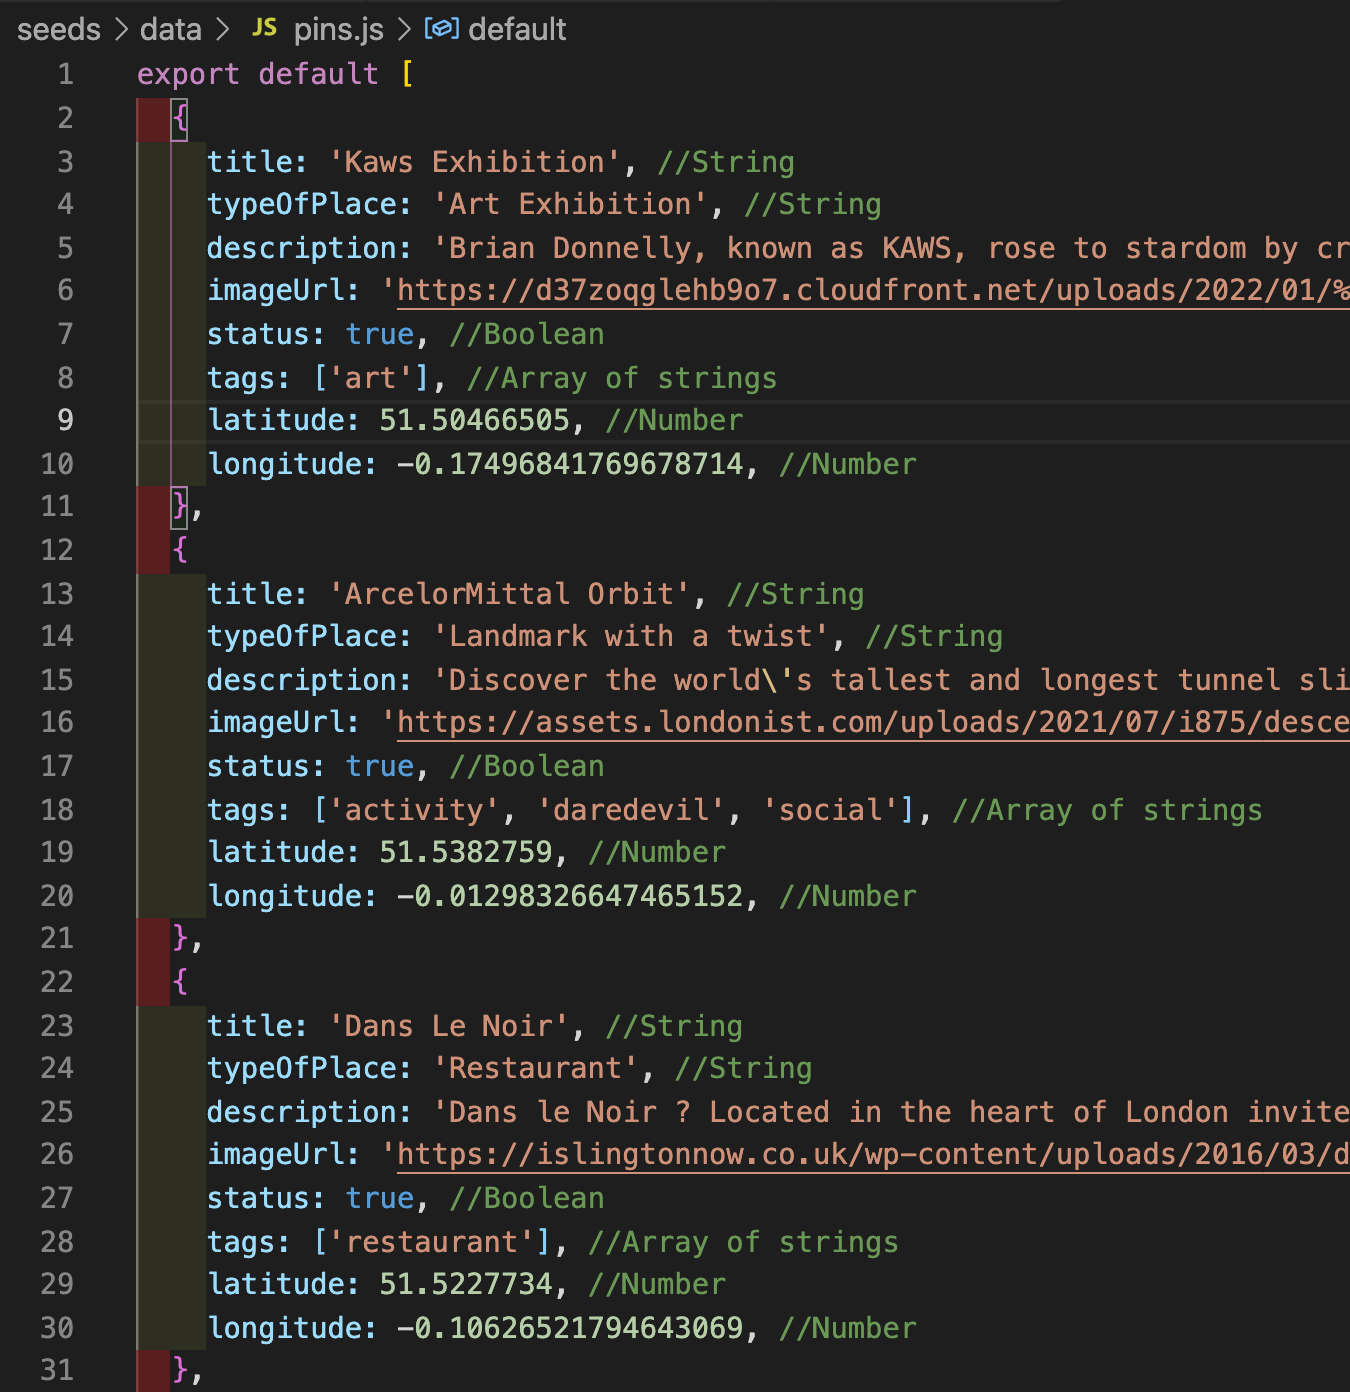Click line number 9 to select that line
Image resolution: width=1350 pixels, height=1392 pixels.
pos(65,420)
